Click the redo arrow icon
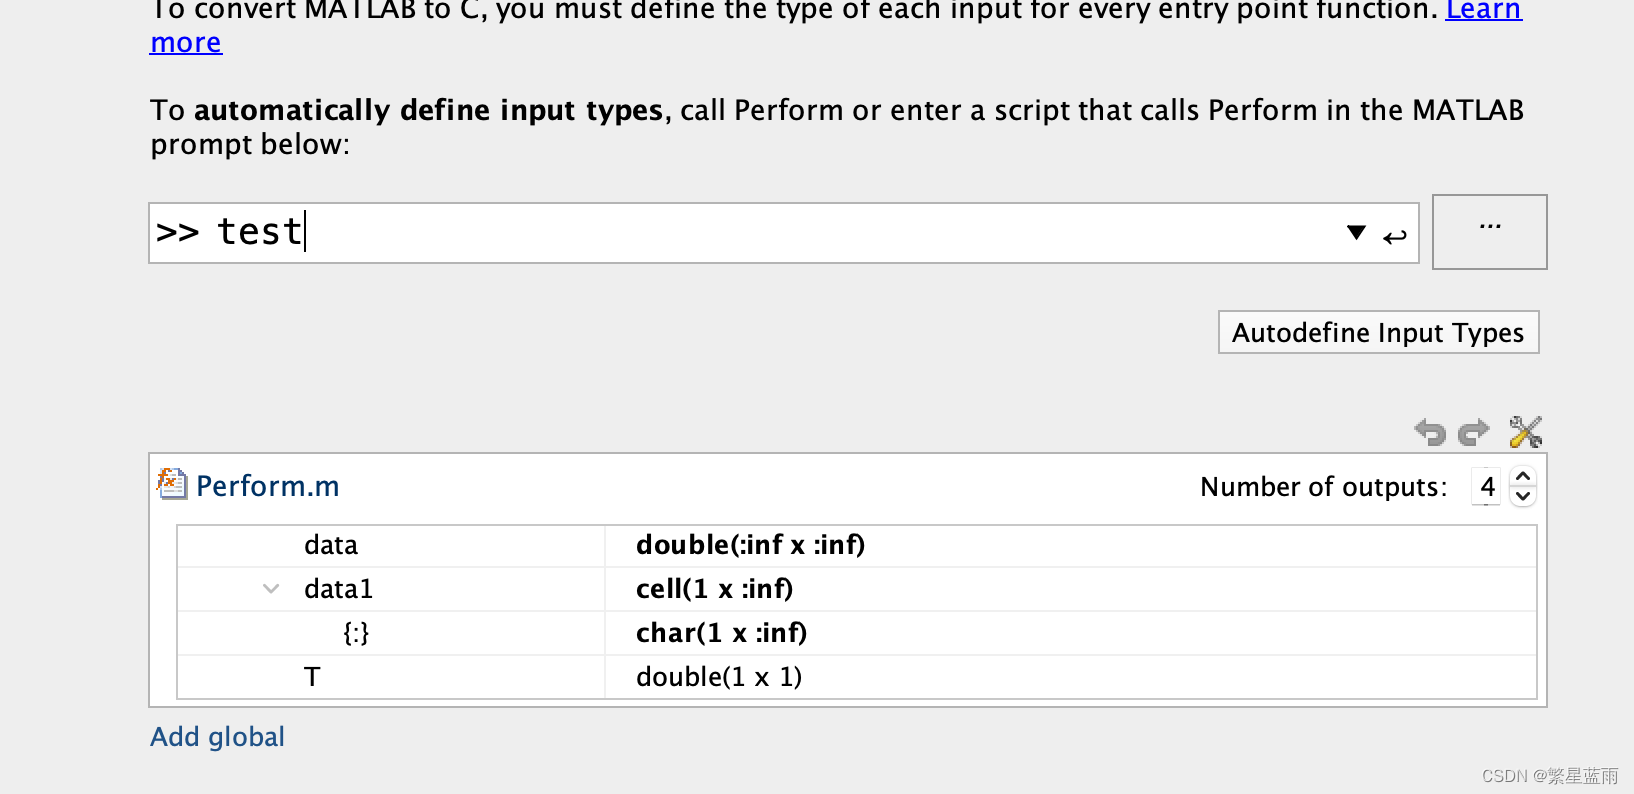The height and width of the screenshot is (794, 1634). click(x=1473, y=432)
